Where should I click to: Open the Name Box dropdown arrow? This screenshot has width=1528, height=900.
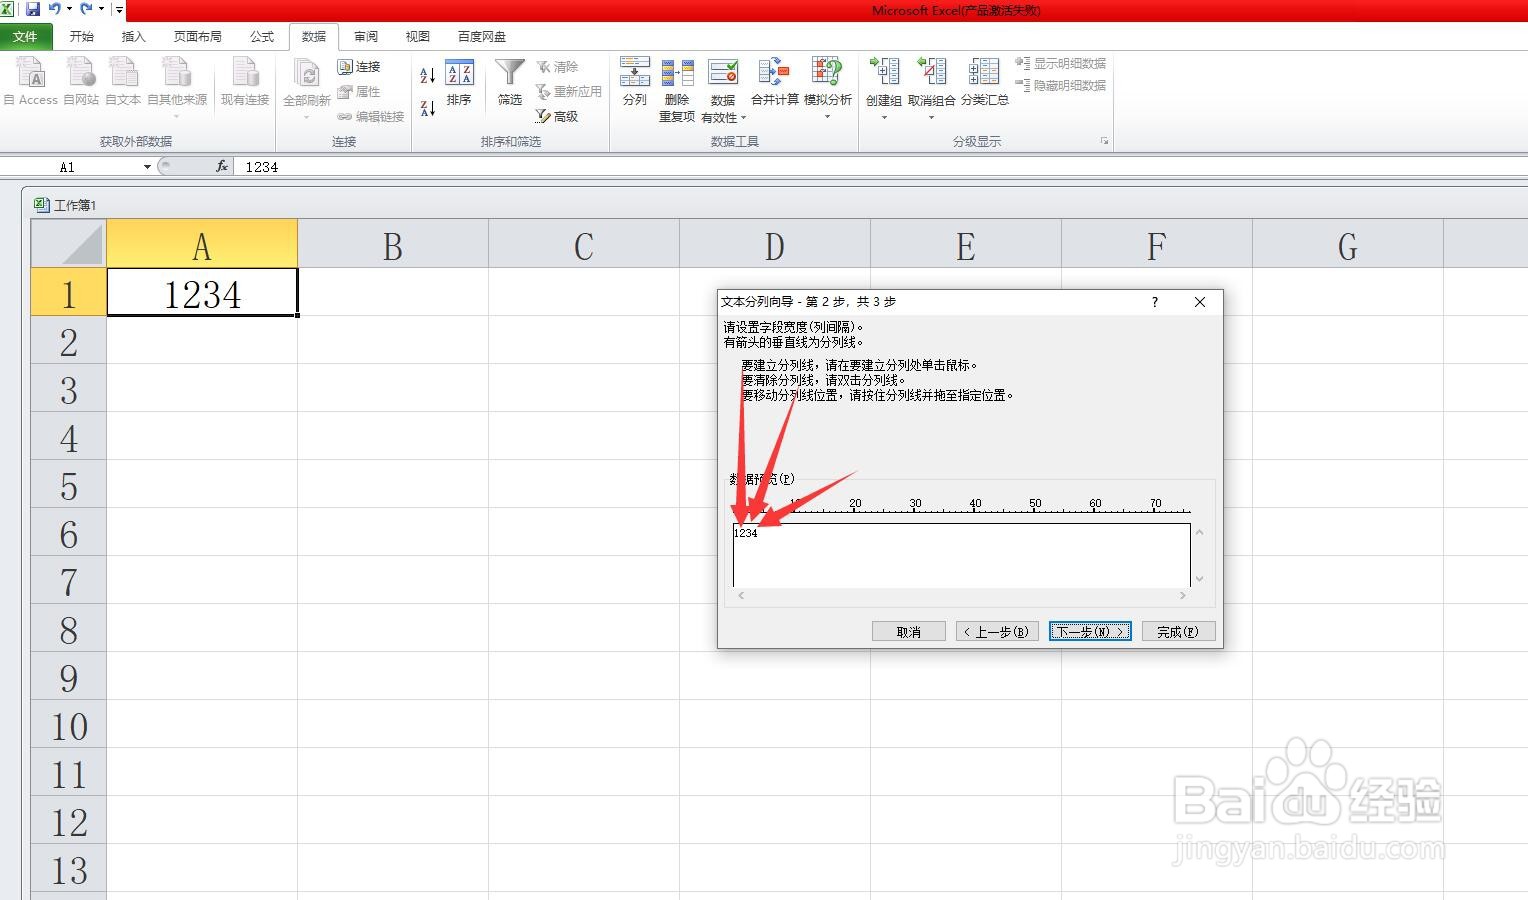(147, 167)
